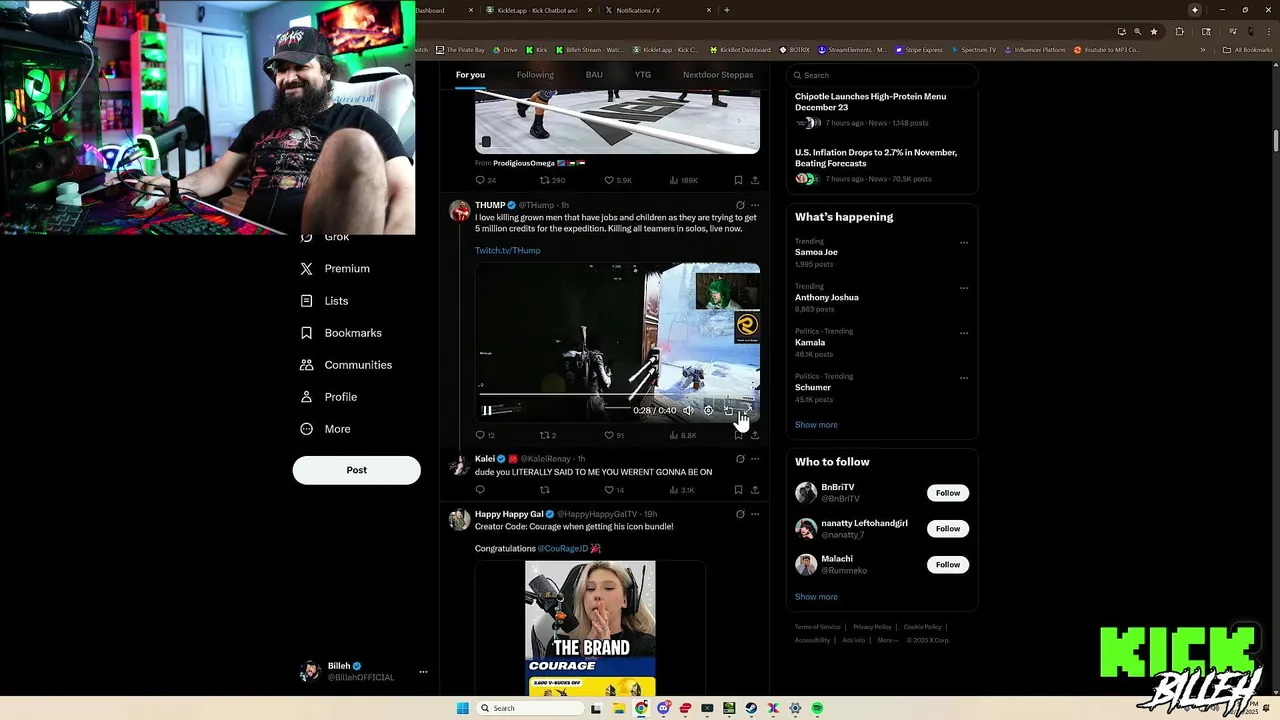
Task: Open more options on THump's post
Action: [x=755, y=205]
